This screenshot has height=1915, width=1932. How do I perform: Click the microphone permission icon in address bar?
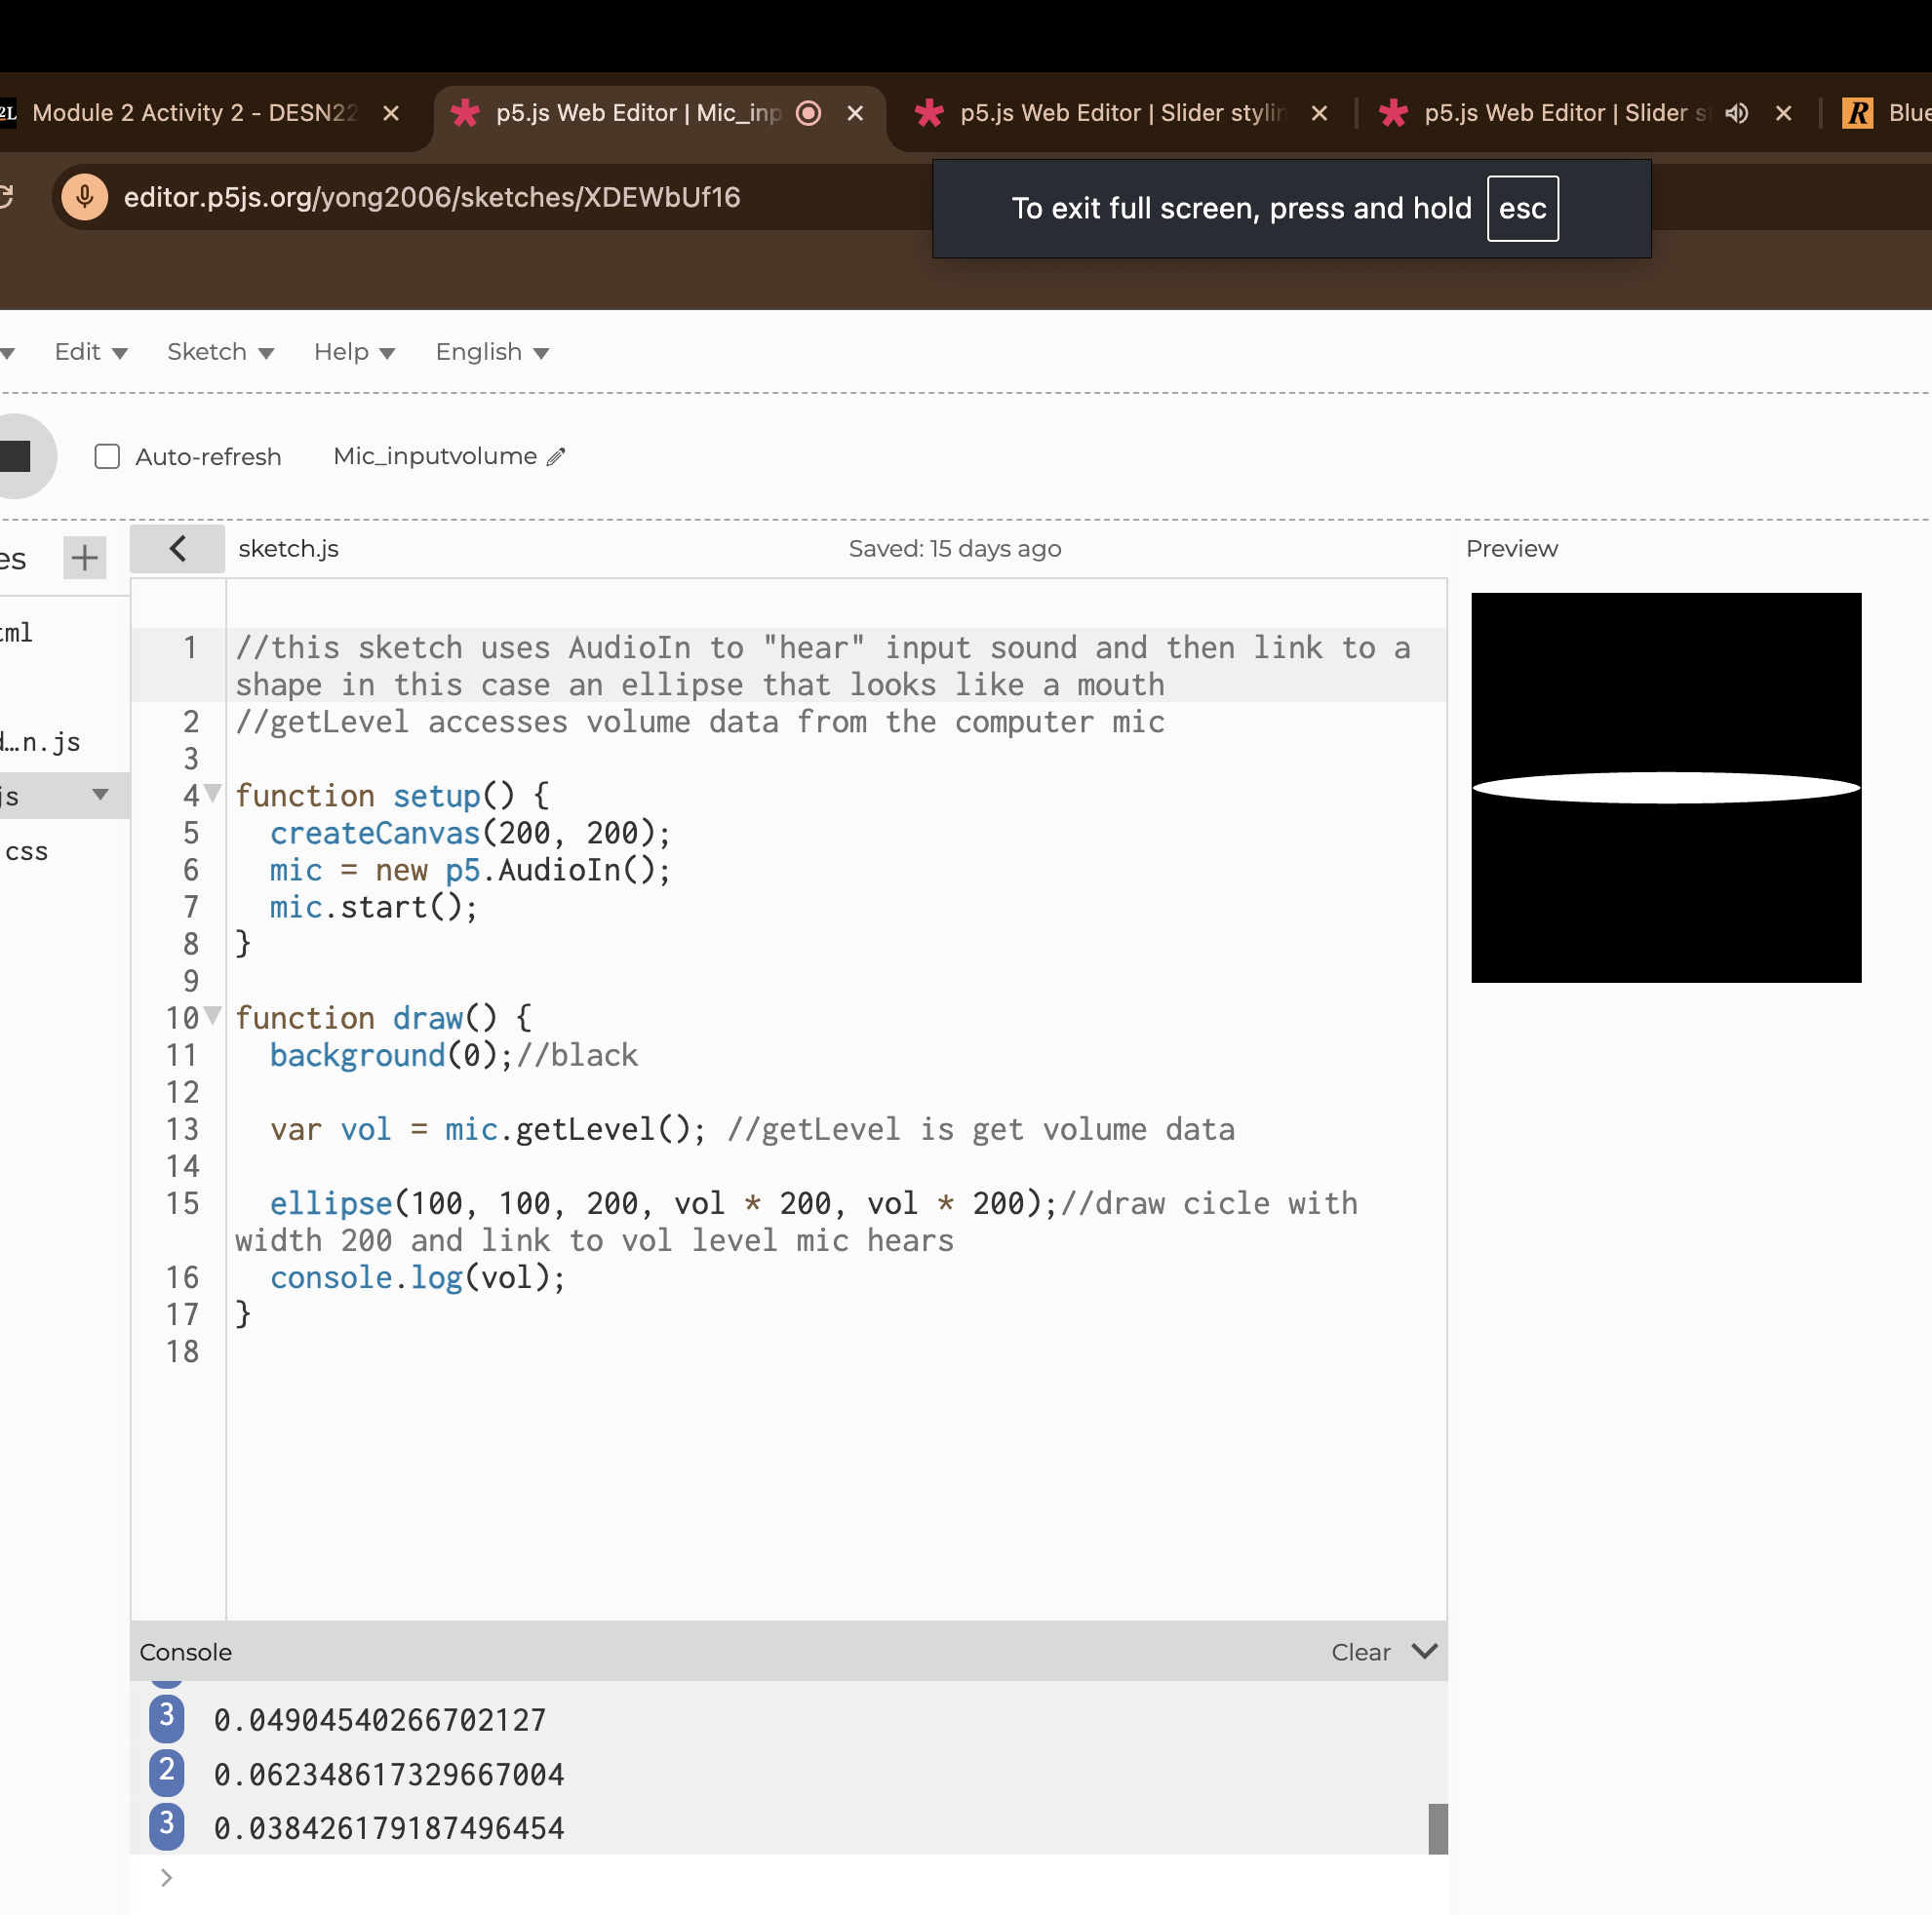coord(85,197)
